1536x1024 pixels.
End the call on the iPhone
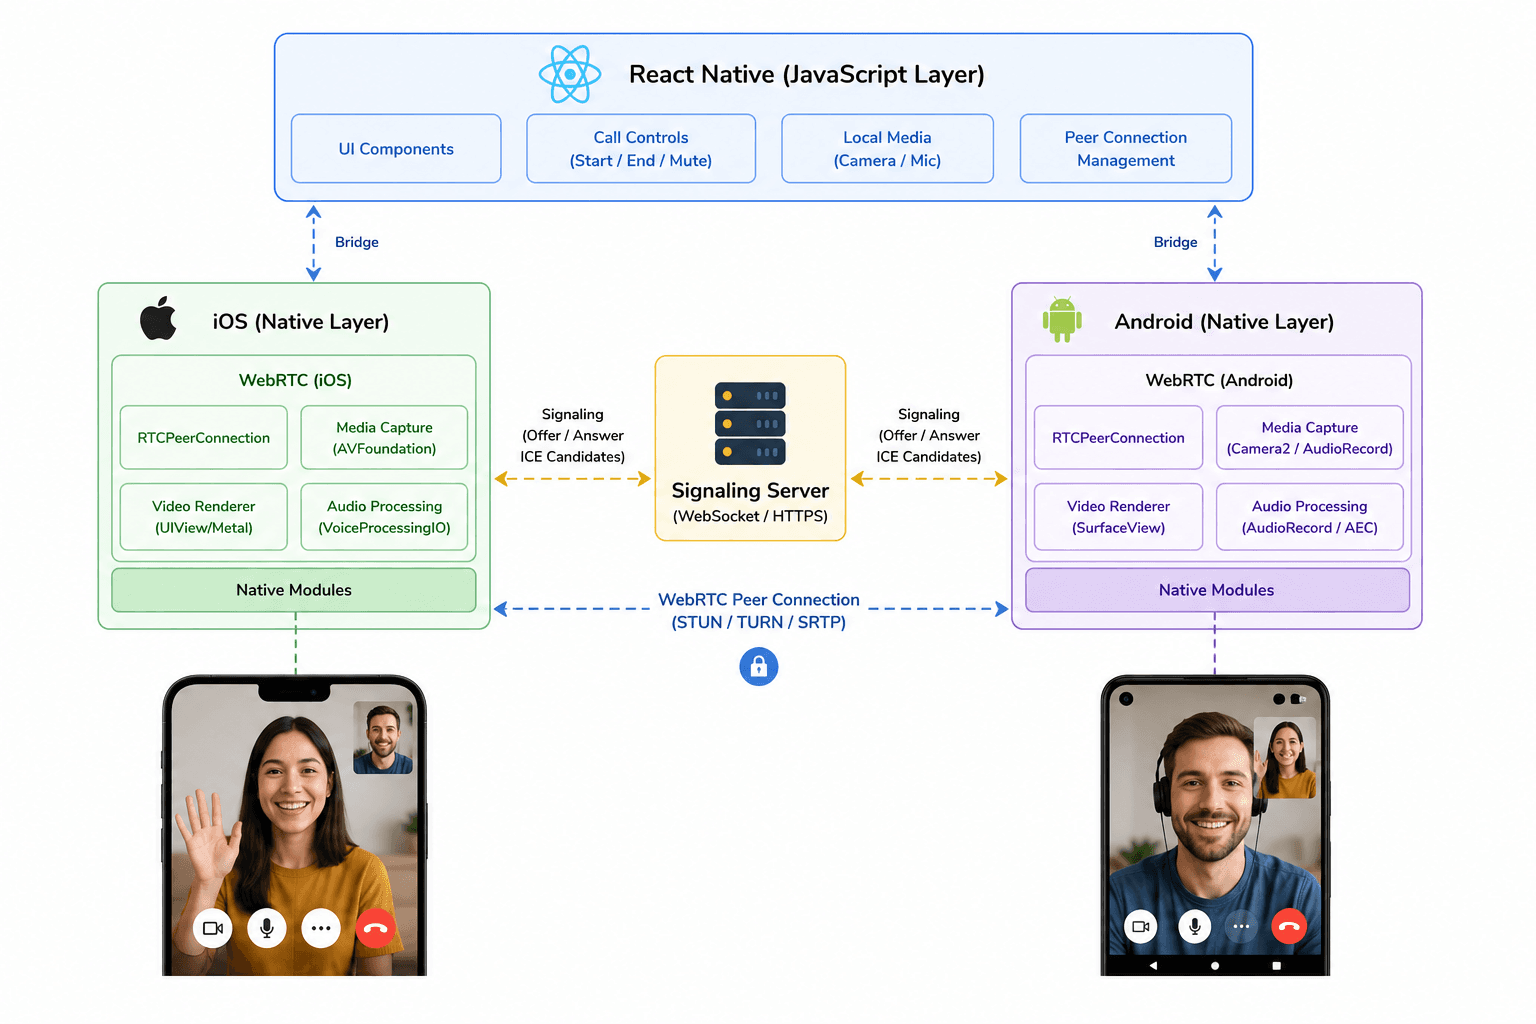pyautogui.click(x=375, y=928)
